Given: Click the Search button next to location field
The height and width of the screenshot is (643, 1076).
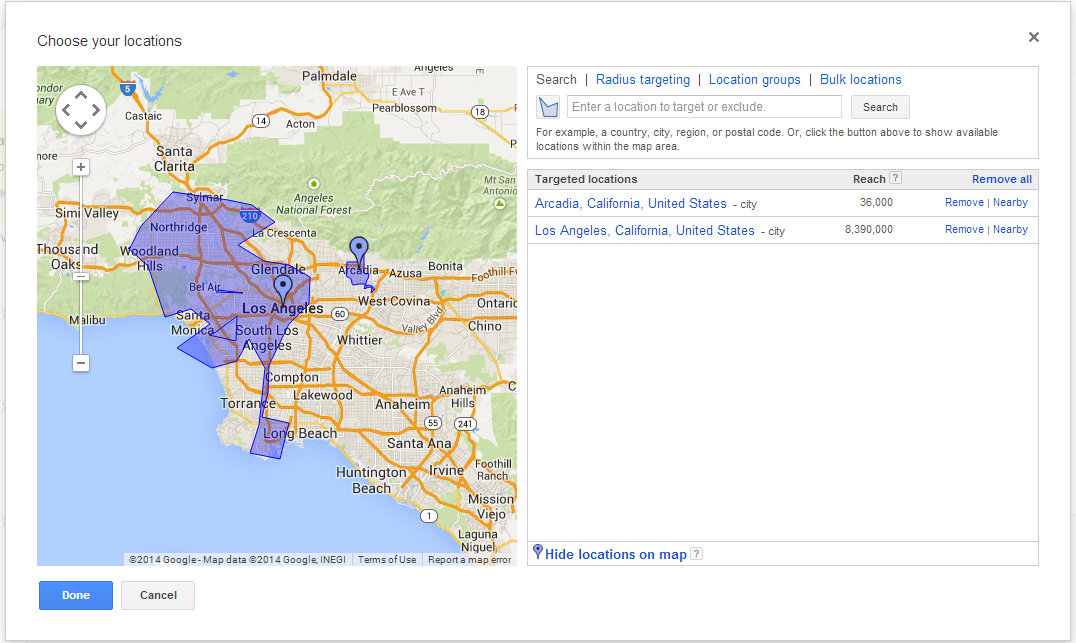Looking at the screenshot, I should point(880,107).
